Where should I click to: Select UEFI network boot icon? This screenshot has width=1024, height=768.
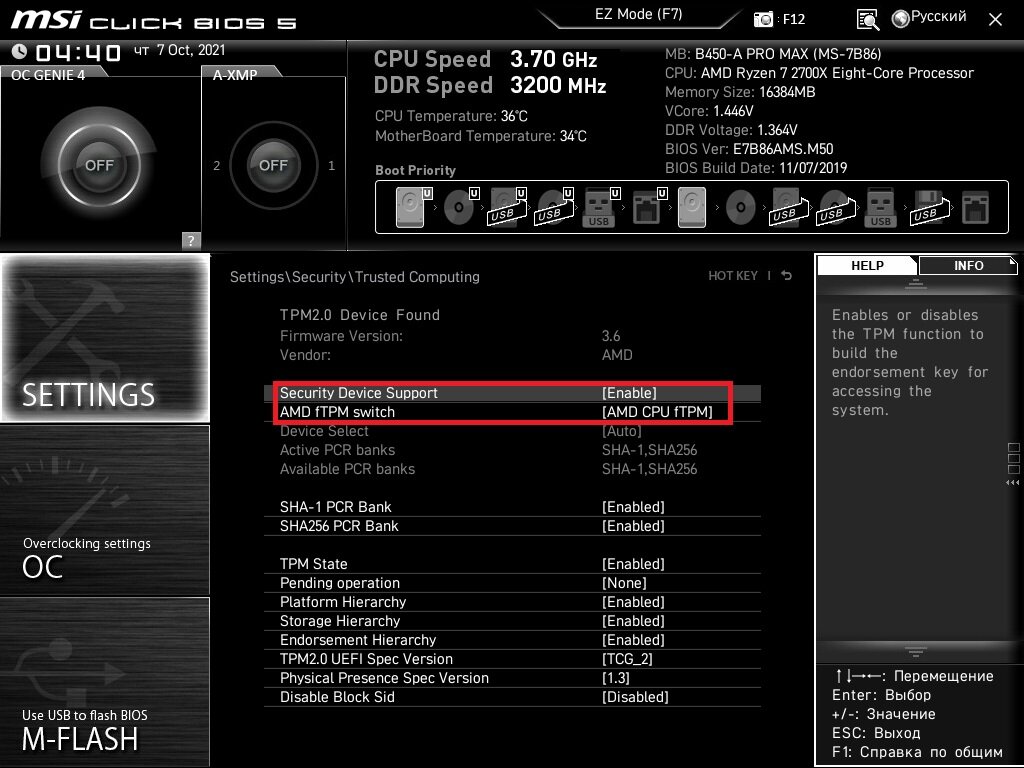coord(649,207)
